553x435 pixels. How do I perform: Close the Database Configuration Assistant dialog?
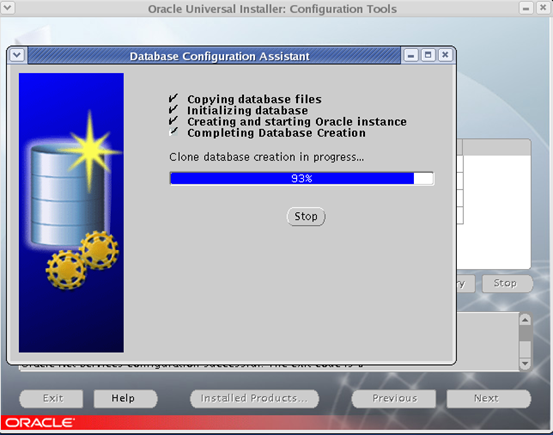pyautogui.click(x=445, y=55)
